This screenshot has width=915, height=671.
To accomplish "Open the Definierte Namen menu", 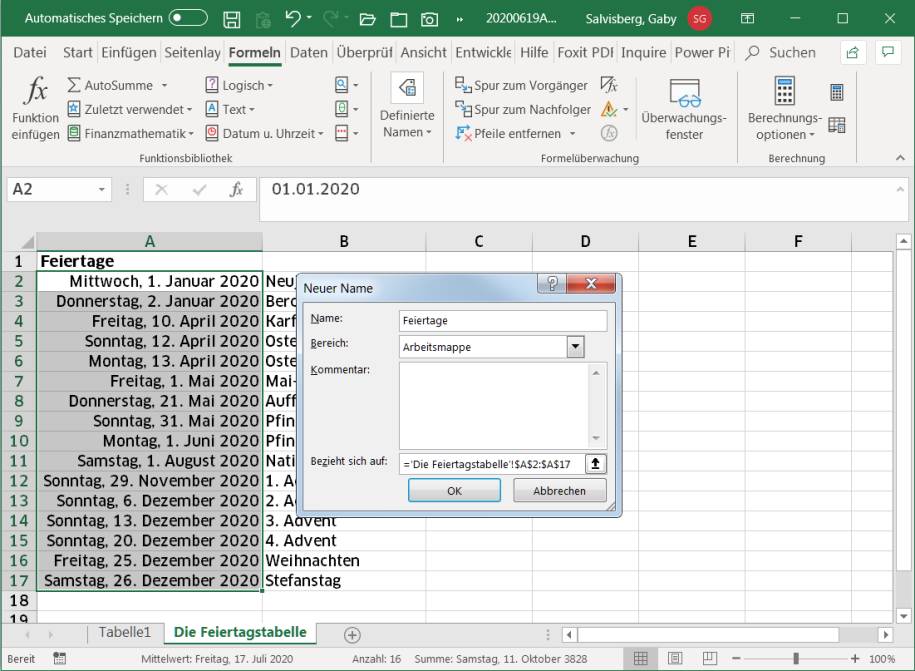I will coord(407,107).
